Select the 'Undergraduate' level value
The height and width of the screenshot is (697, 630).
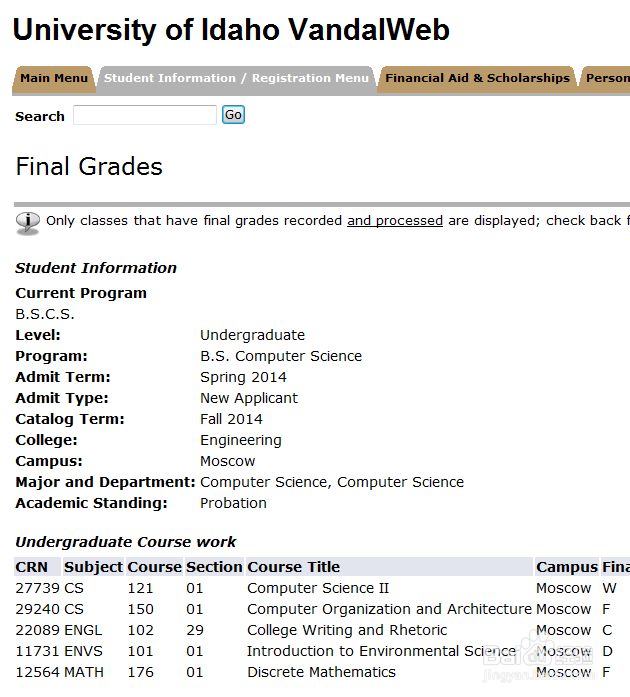pyautogui.click(x=253, y=335)
